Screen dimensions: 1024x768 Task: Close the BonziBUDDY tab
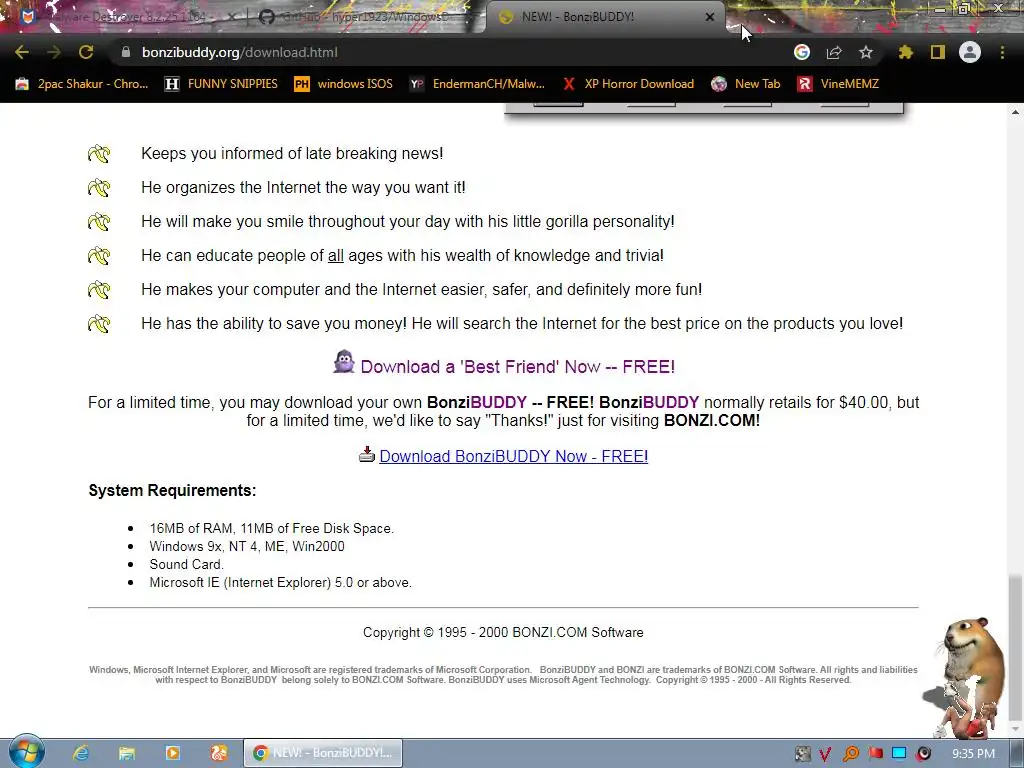[x=710, y=17]
